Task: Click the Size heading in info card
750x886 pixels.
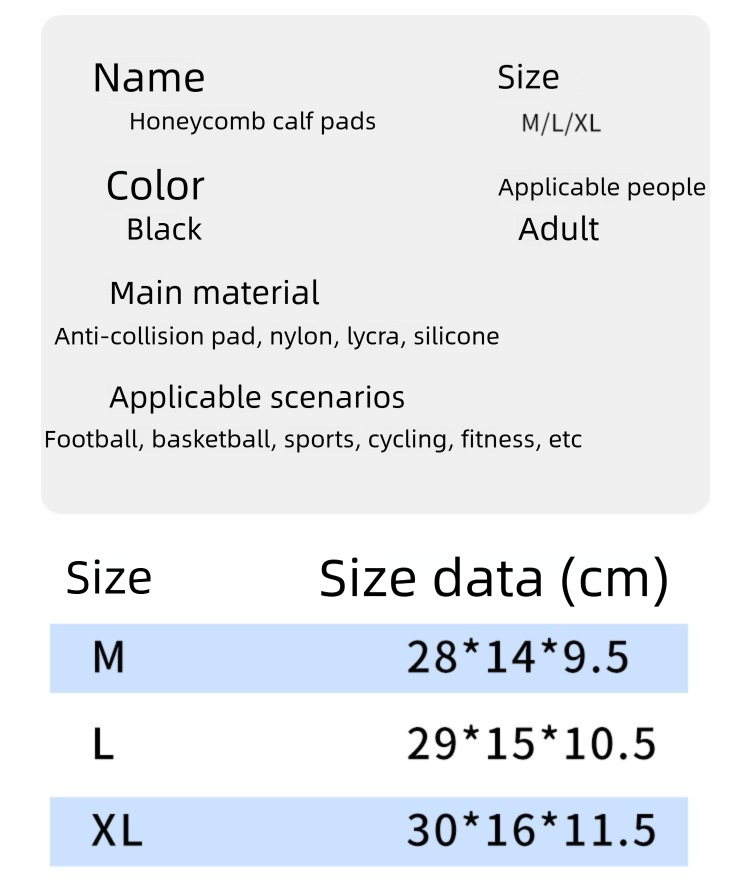Action: (528, 78)
